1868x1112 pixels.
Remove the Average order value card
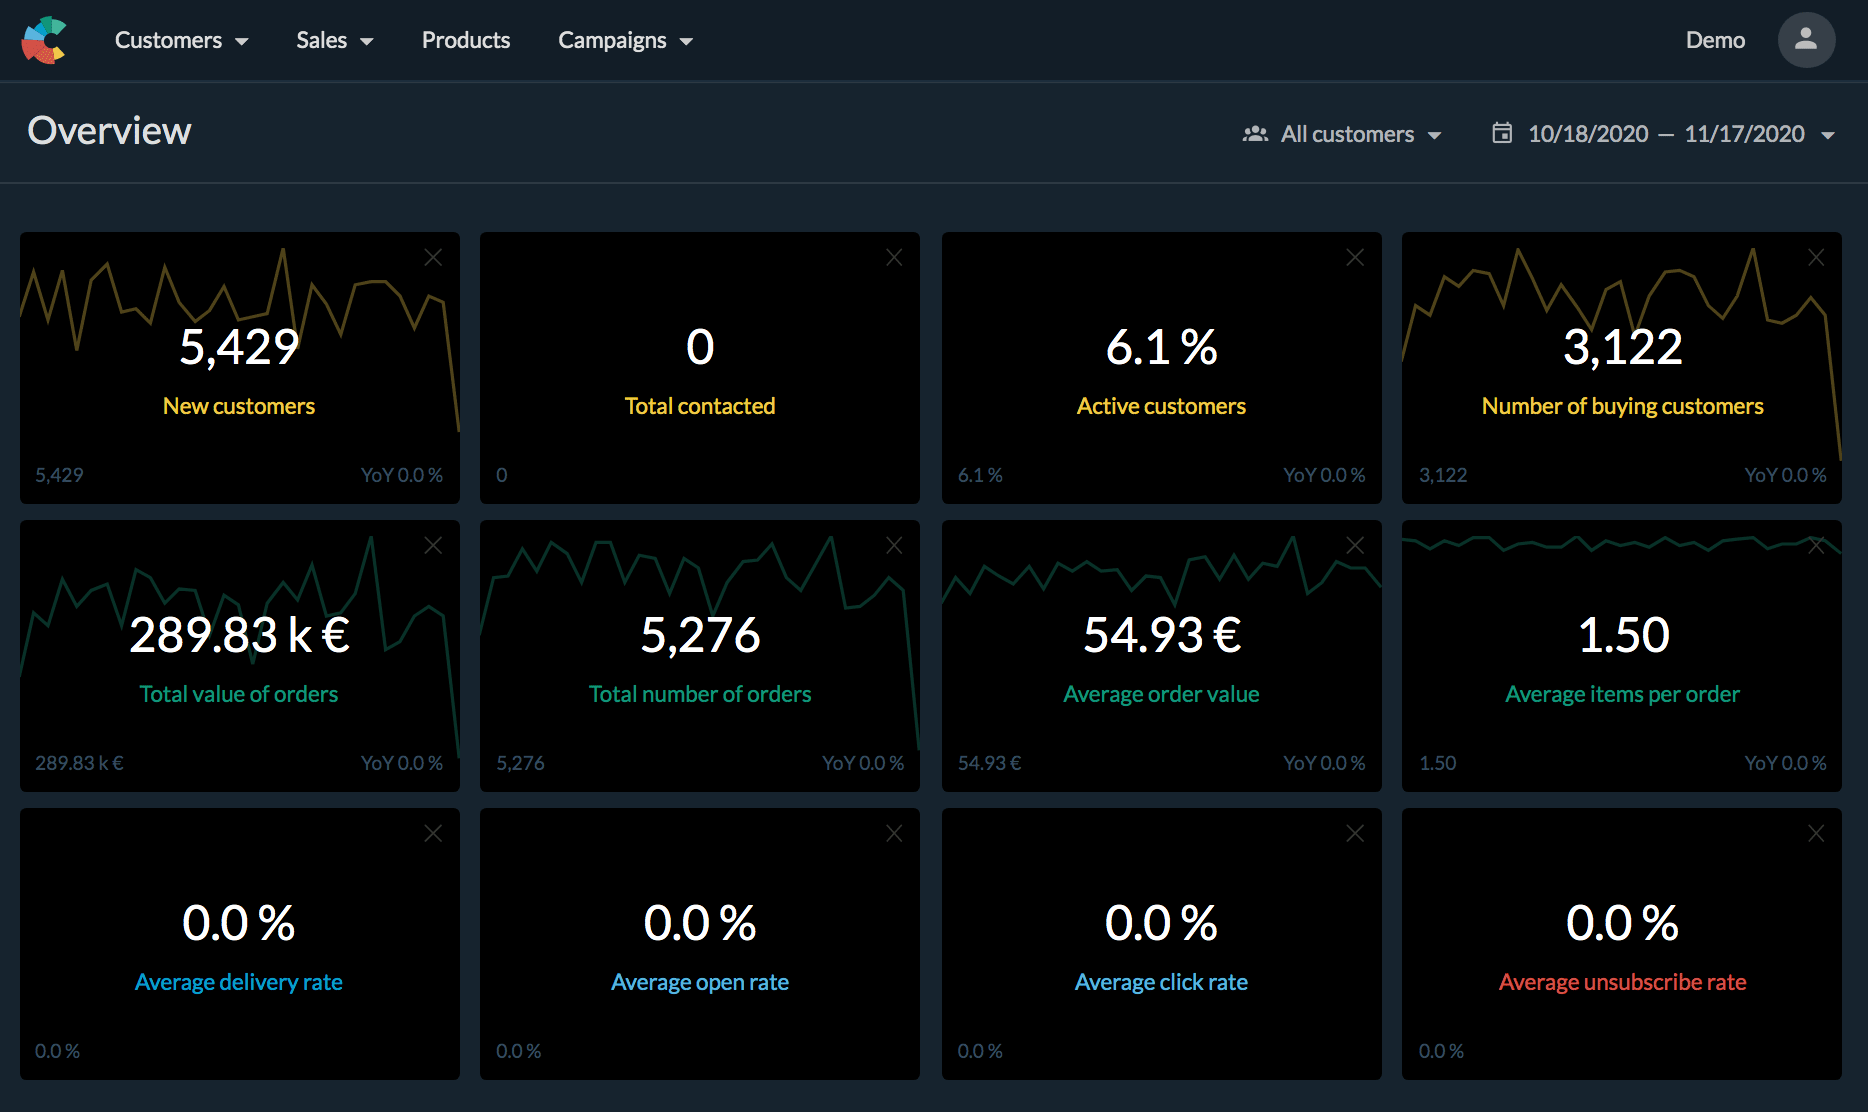tap(1355, 546)
